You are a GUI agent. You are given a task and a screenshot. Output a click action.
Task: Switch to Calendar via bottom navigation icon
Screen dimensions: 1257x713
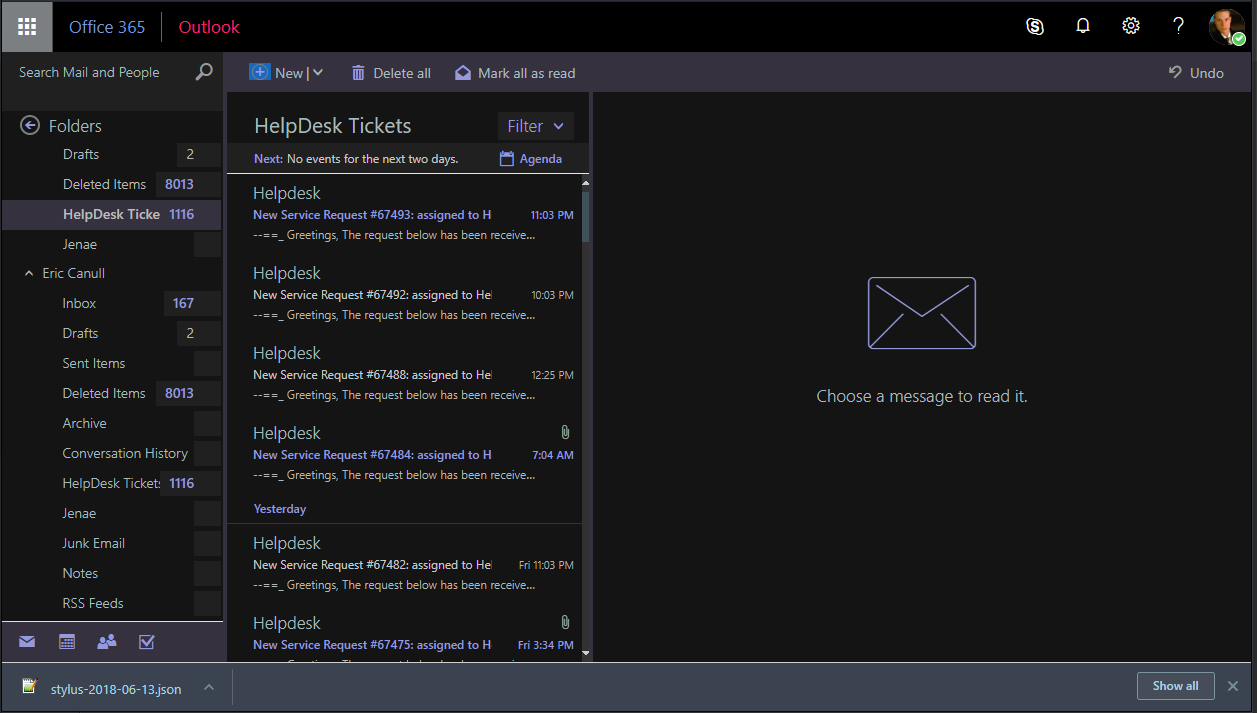[66, 641]
